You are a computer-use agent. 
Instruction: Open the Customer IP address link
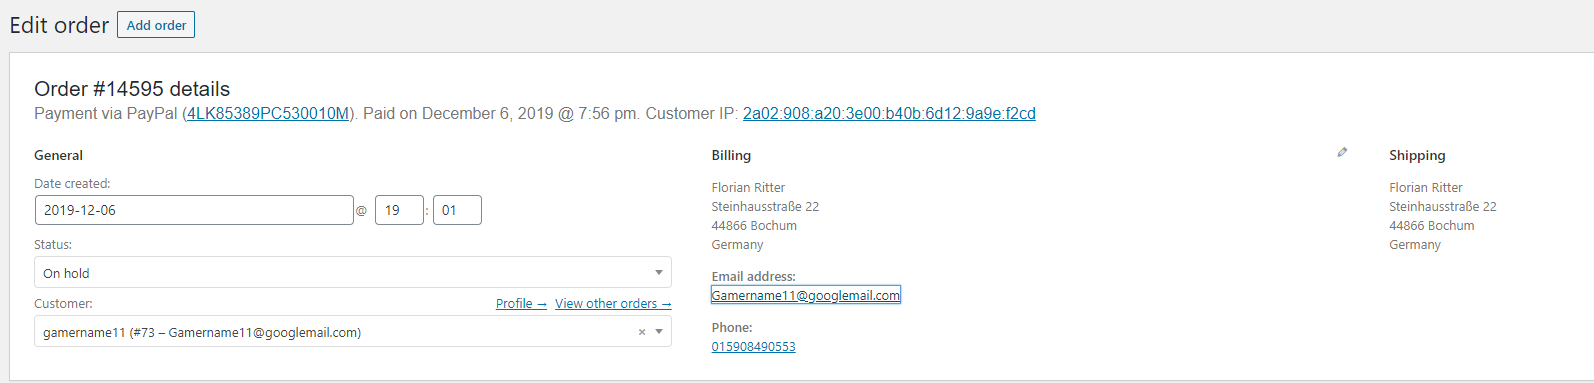889,114
